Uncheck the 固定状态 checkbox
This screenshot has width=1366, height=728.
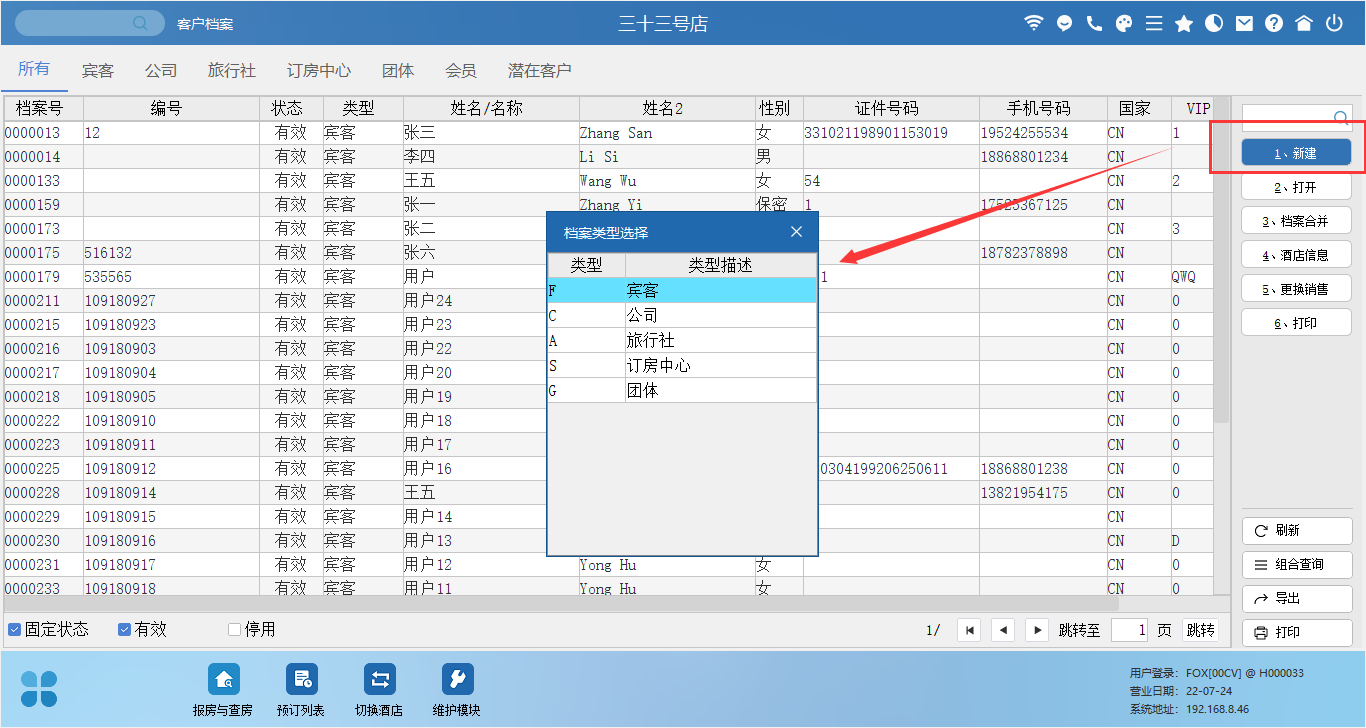(15, 630)
